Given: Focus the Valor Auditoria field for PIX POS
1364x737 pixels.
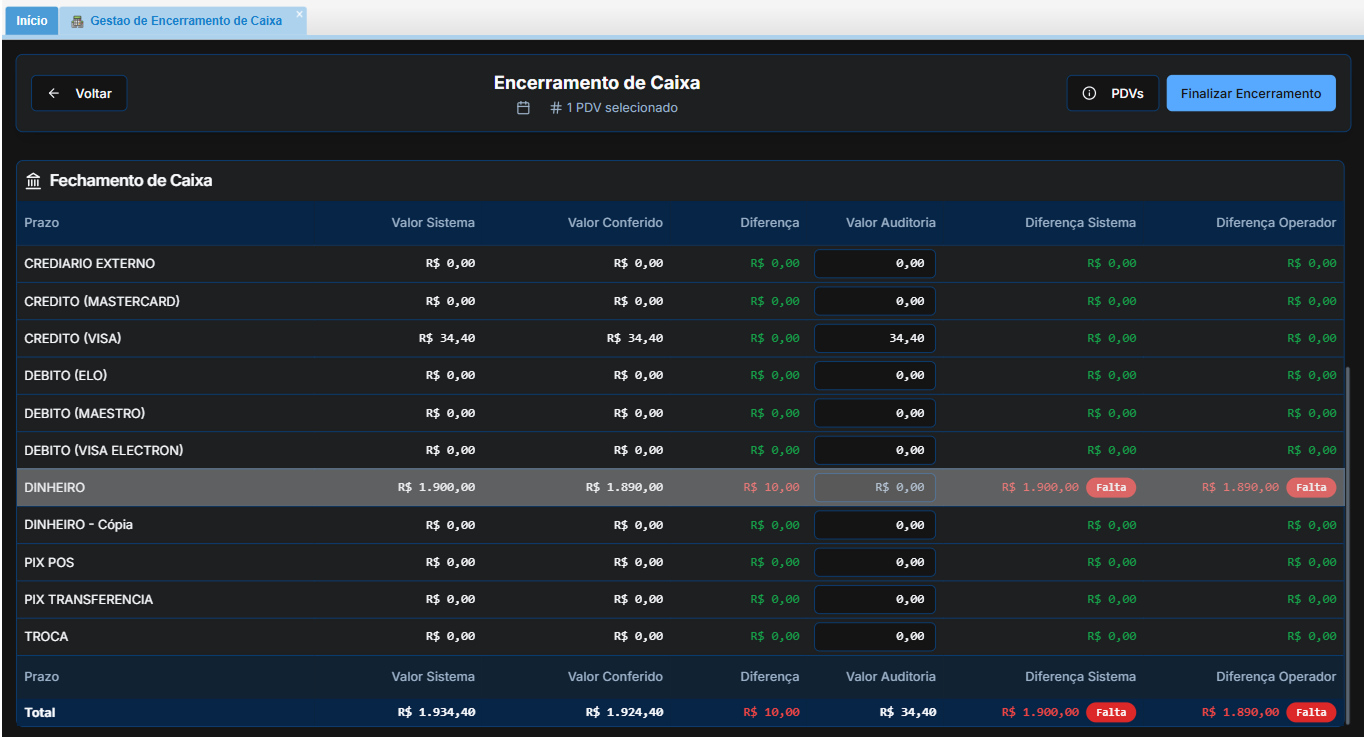Looking at the screenshot, I should 875,563.
